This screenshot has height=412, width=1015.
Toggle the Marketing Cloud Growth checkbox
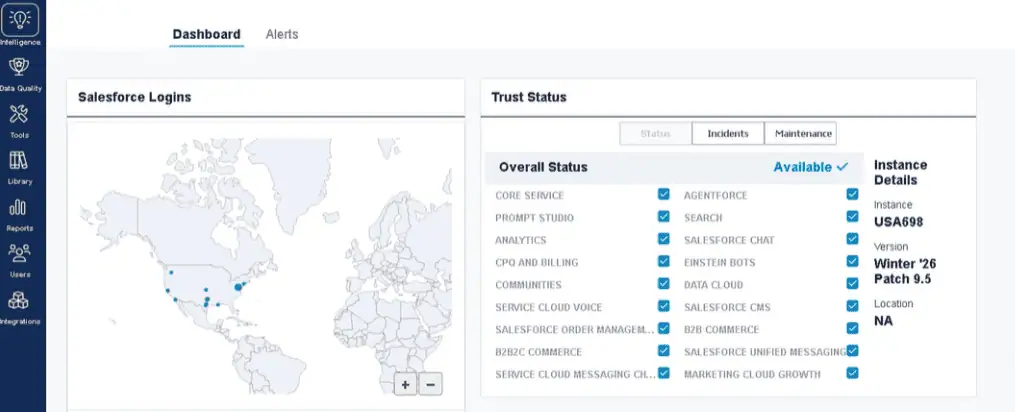(x=853, y=373)
